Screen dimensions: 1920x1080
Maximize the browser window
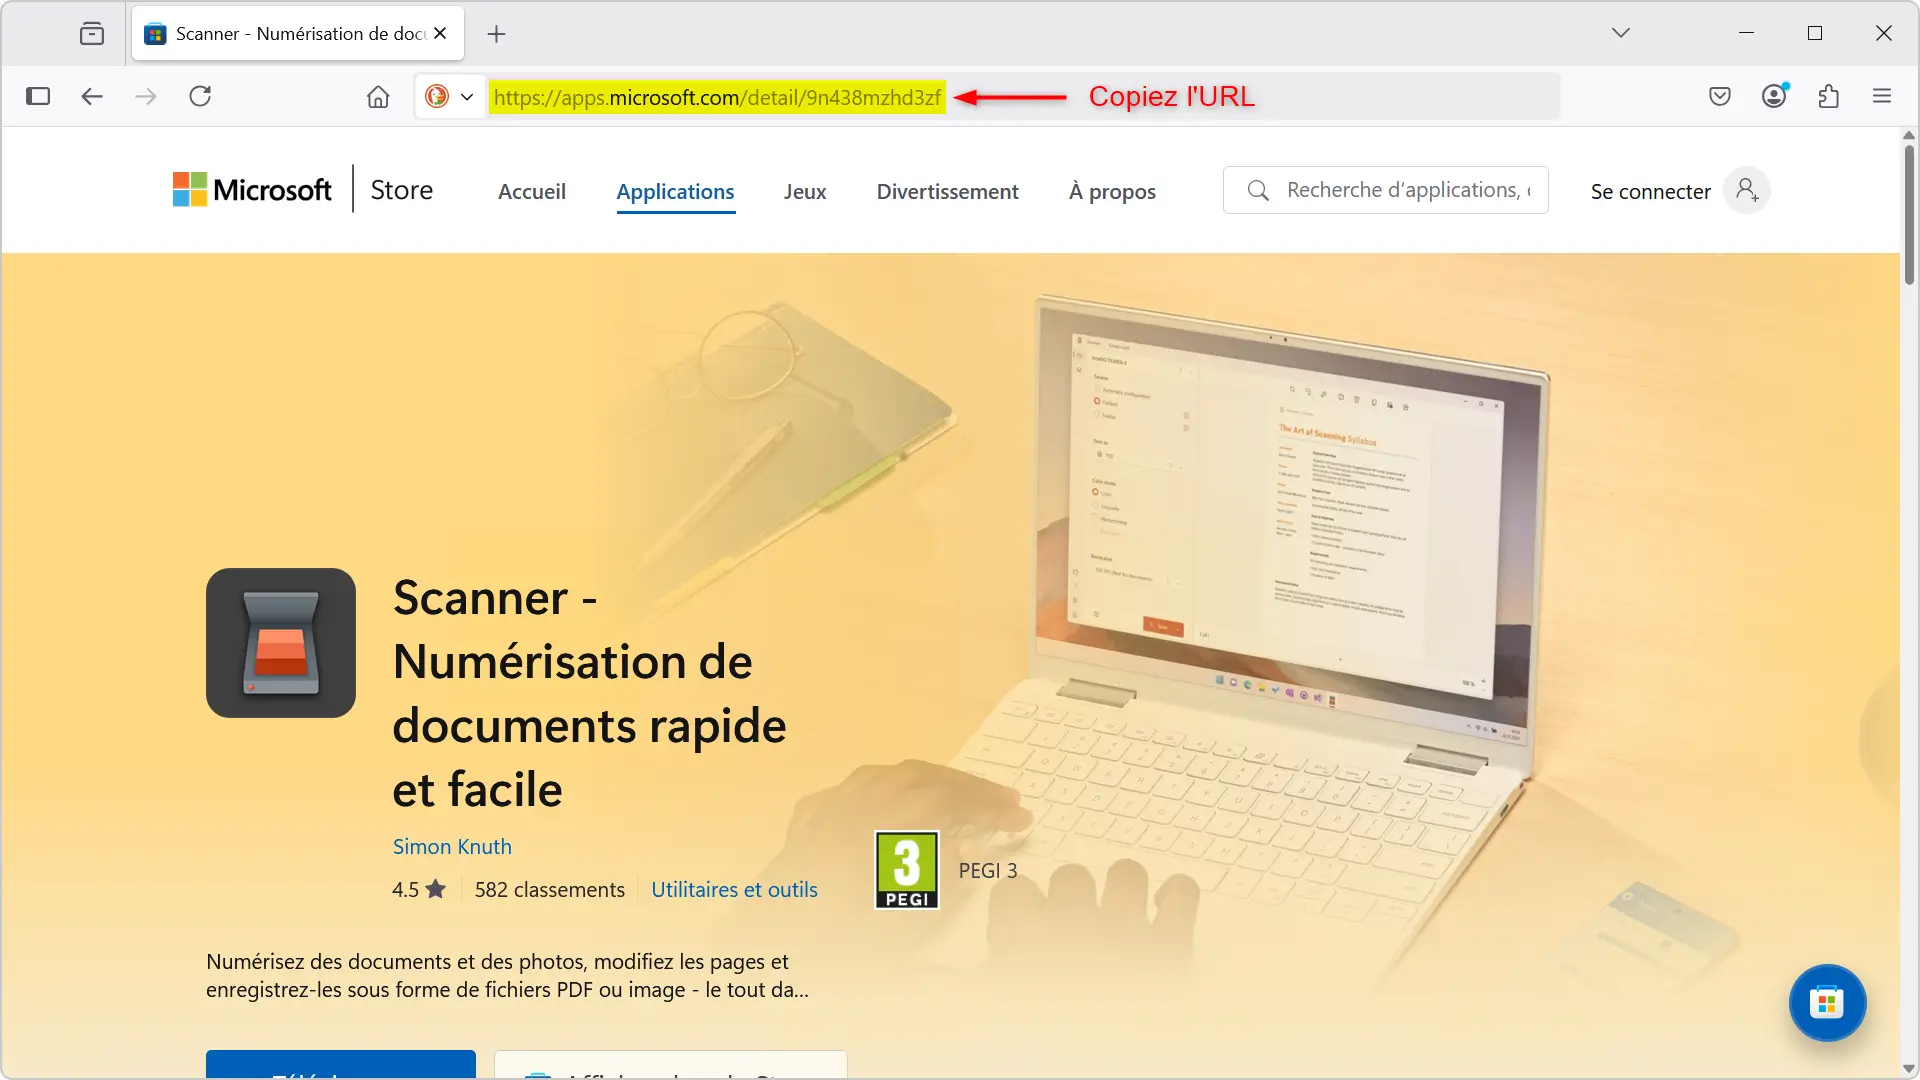click(x=1815, y=33)
